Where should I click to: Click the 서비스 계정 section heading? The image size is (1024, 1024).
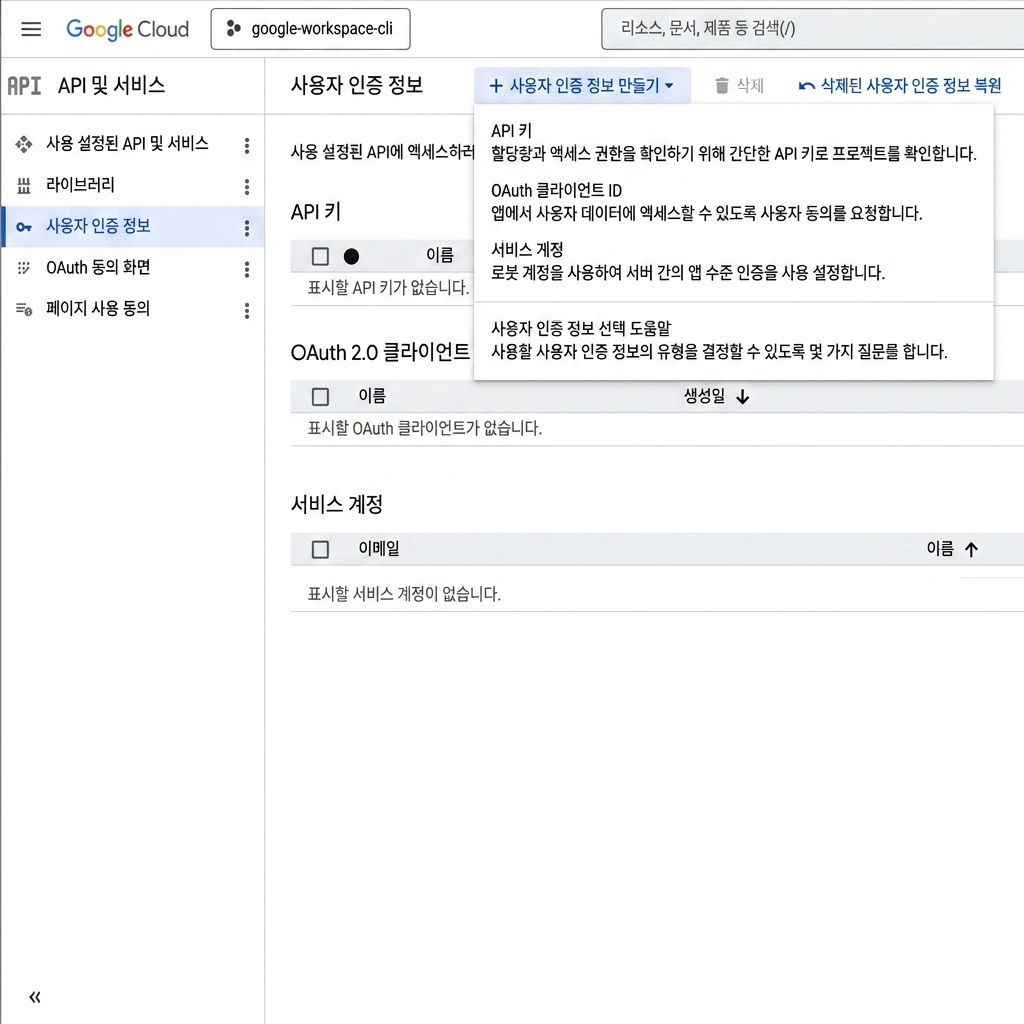coord(336,504)
